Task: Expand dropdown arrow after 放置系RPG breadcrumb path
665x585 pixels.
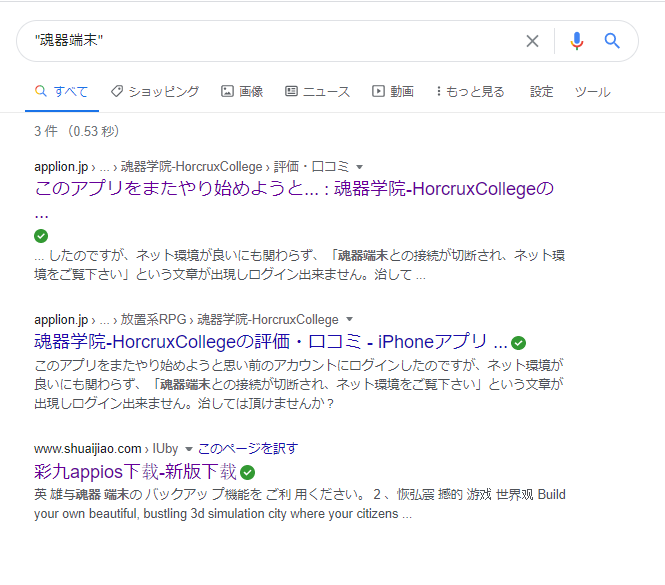Action: [x=349, y=319]
